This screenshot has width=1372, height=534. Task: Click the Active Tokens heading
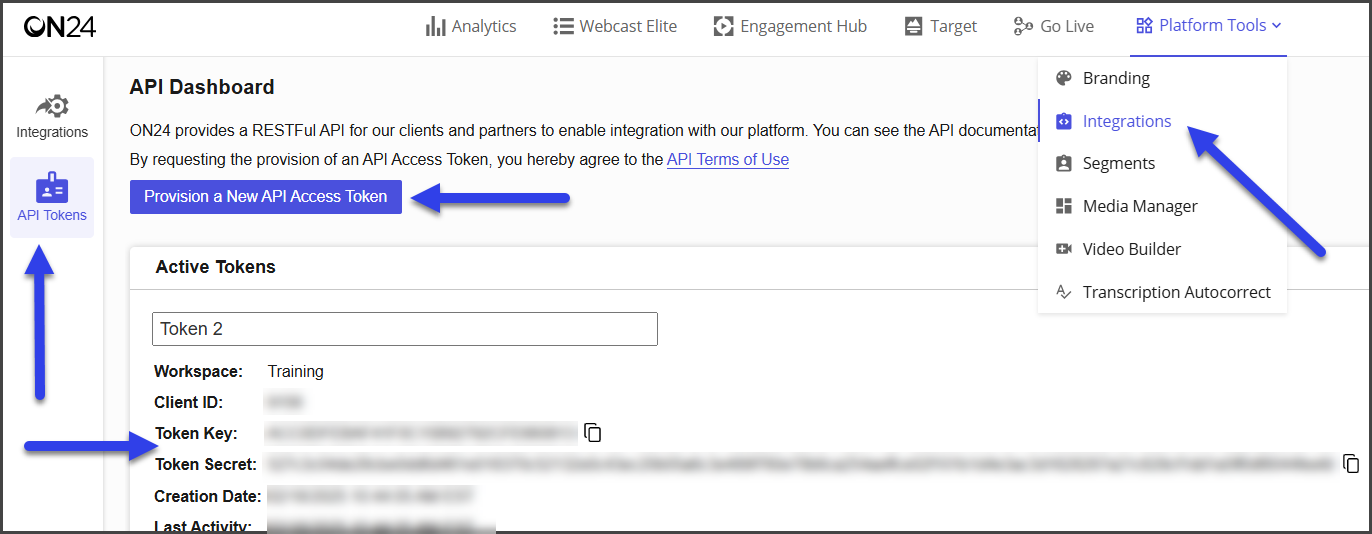click(x=216, y=267)
